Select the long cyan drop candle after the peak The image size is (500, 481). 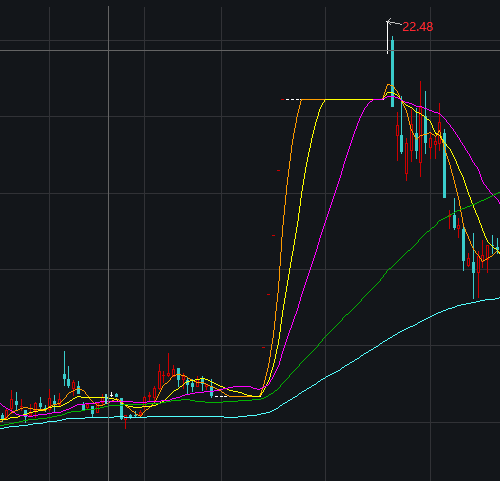444,163
